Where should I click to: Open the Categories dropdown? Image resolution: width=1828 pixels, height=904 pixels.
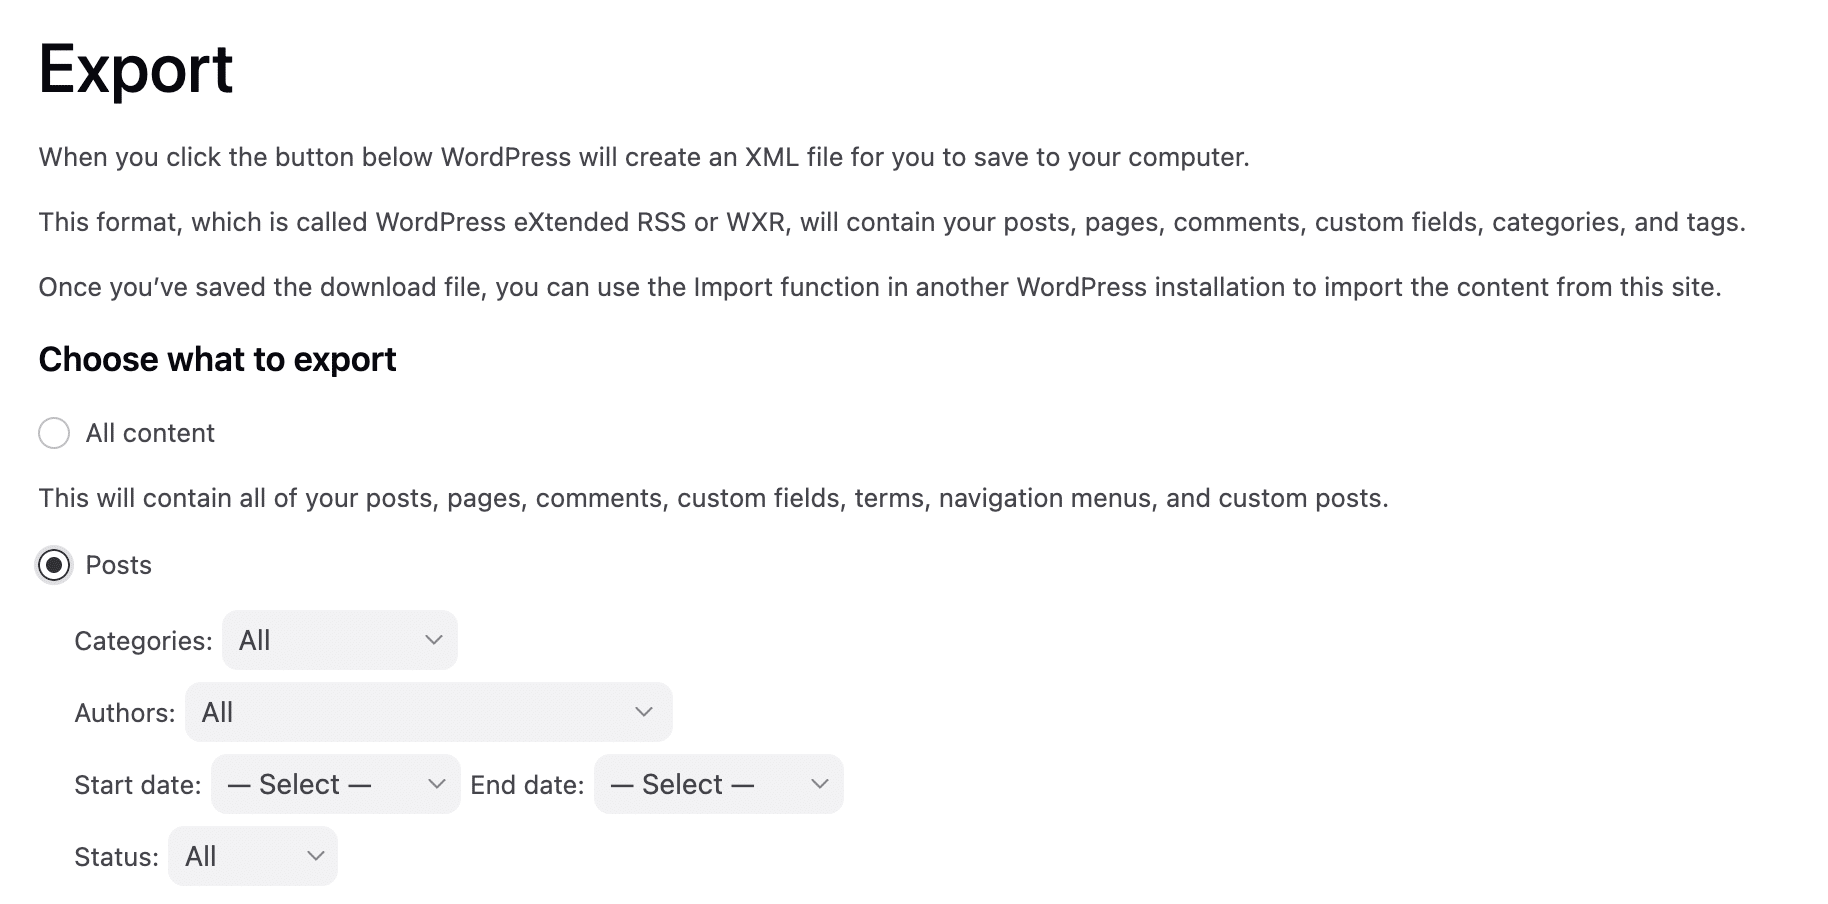click(x=339, y=640)
